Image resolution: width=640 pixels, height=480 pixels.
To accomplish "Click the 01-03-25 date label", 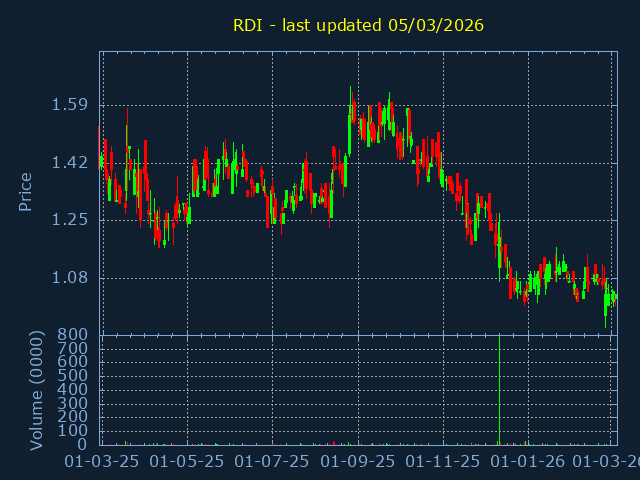I will coord(101,462).
